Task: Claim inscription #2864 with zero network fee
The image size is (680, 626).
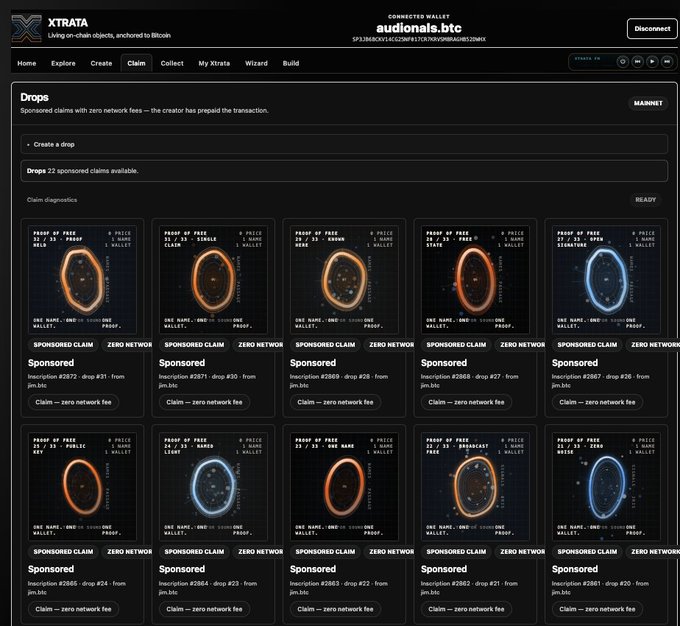Action: tap(204, 609)
